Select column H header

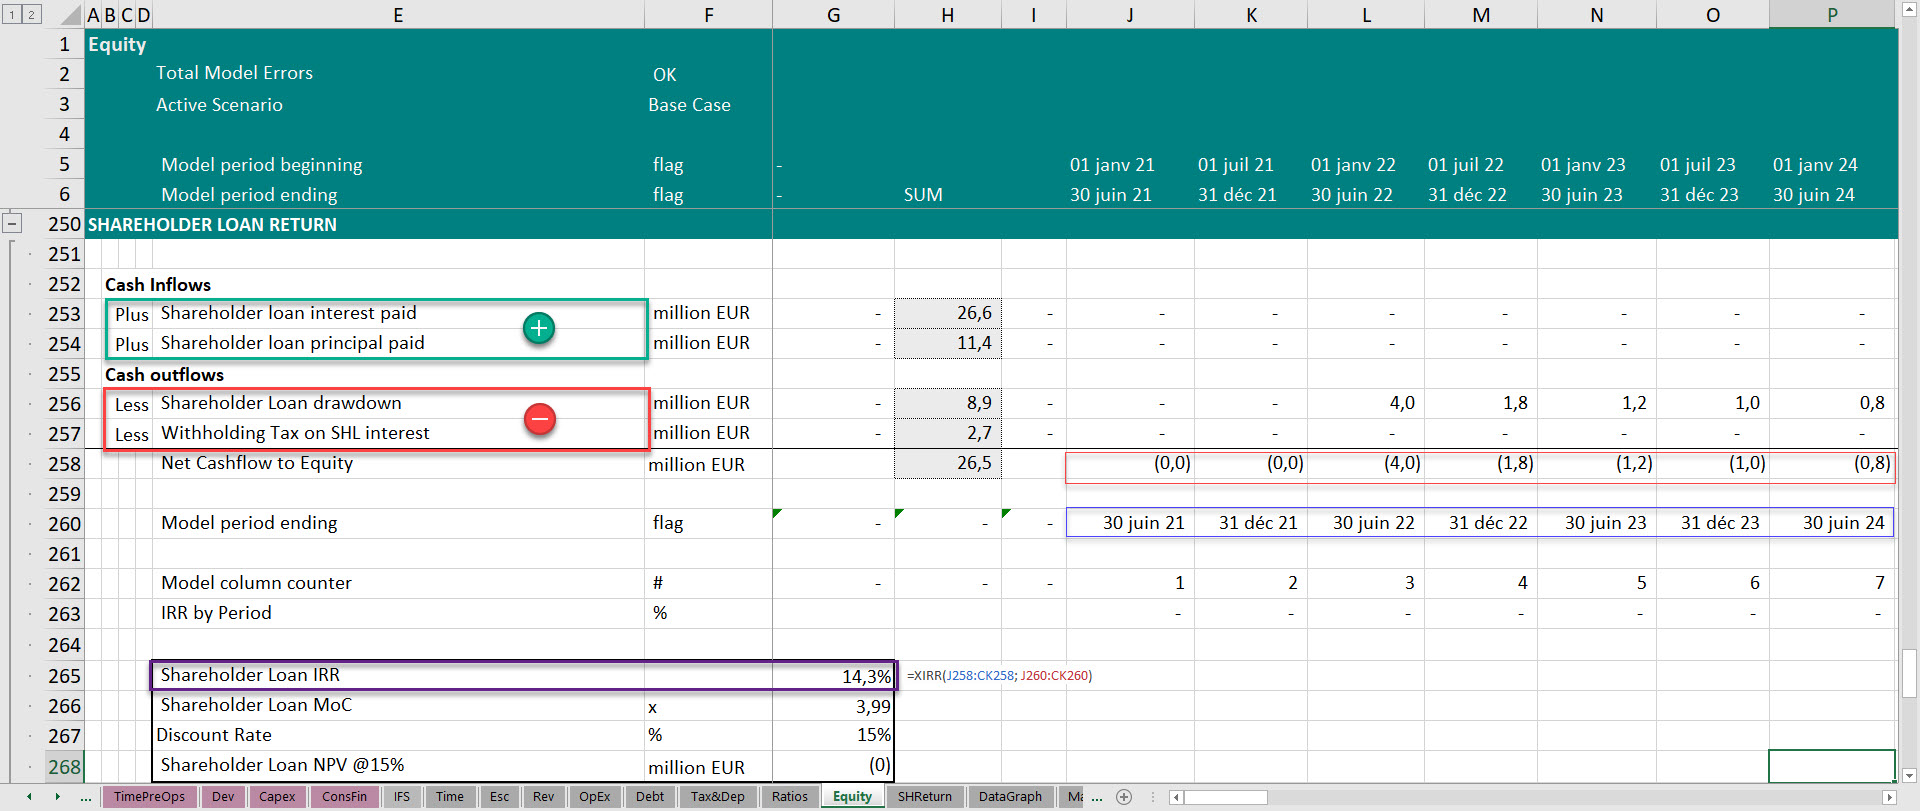tap(948, 15)
